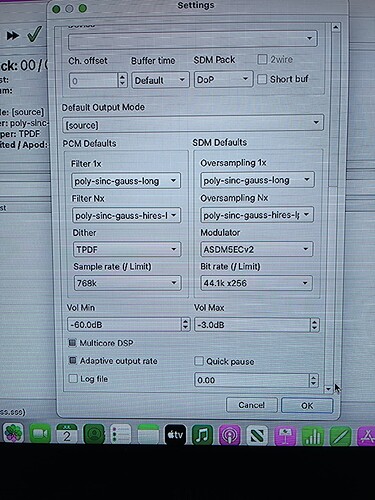
Task: Open the Device dropdown at the top
Action: pos(193,41)
